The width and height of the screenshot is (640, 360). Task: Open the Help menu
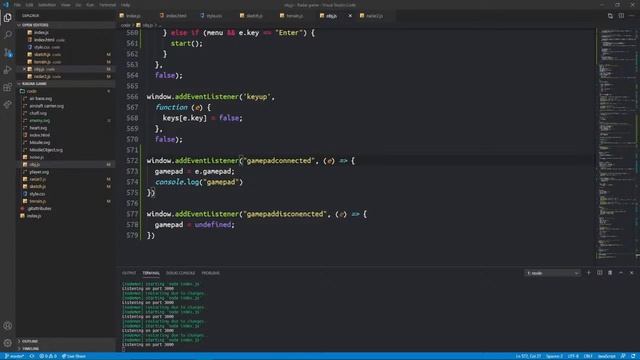coord(125,5)
